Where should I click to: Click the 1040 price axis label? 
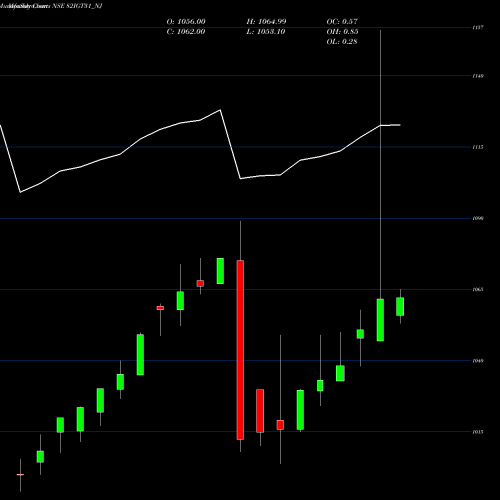(x=478, y=361)
